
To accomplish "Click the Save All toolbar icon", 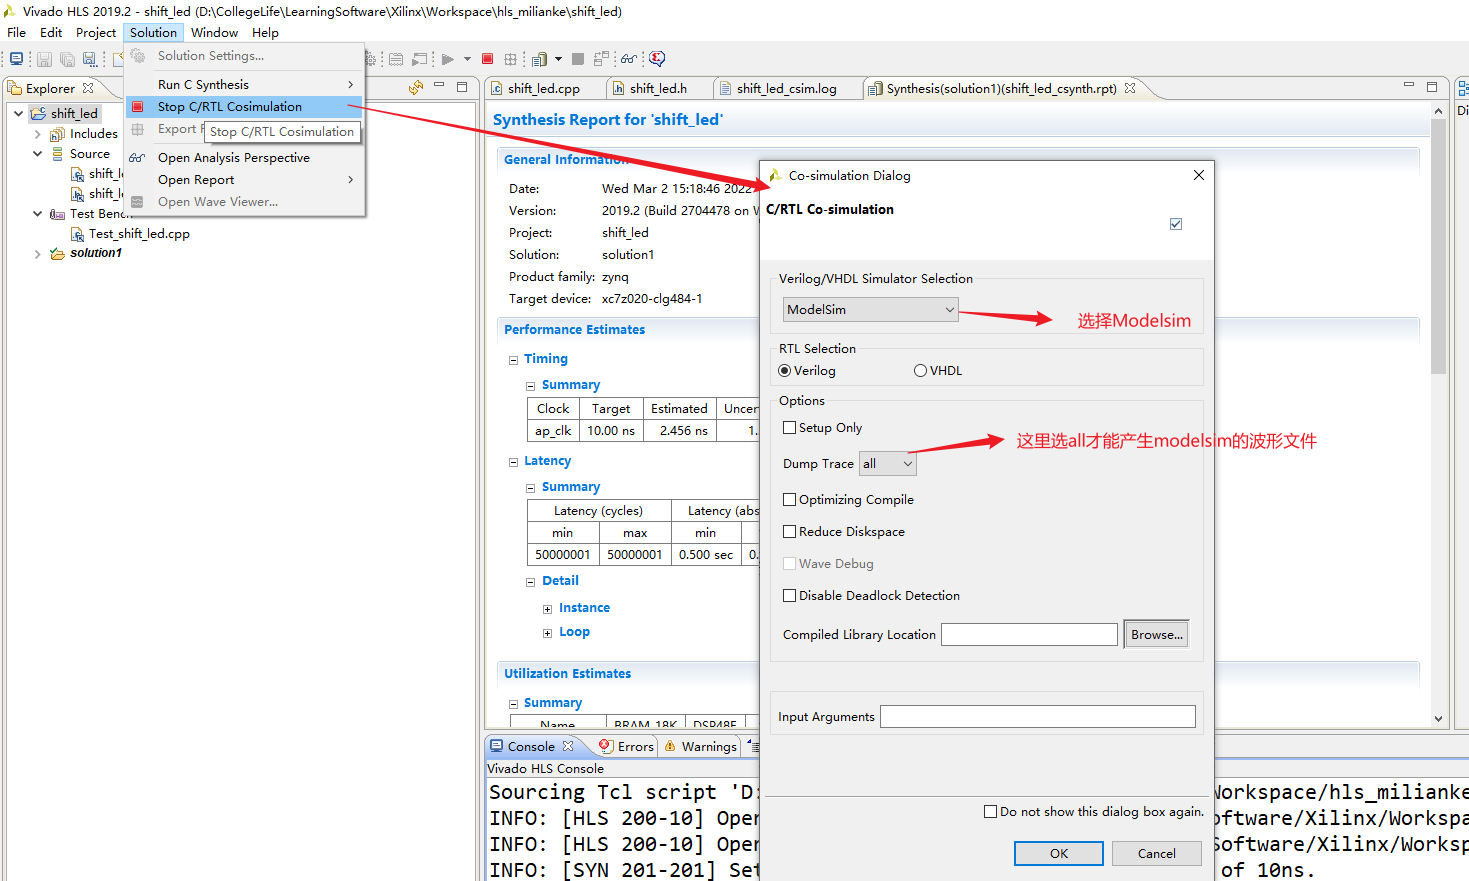I will pyautogui.click(x=67, y=59).
